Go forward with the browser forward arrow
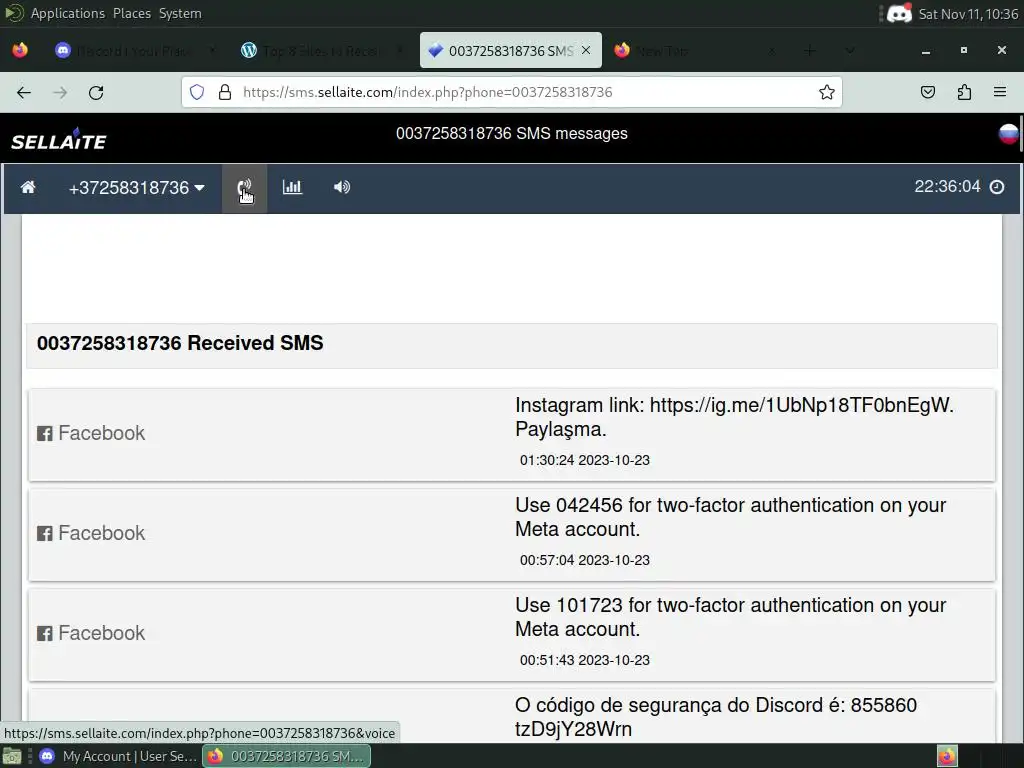1024x768 pixels. click(x=60, y=93)
